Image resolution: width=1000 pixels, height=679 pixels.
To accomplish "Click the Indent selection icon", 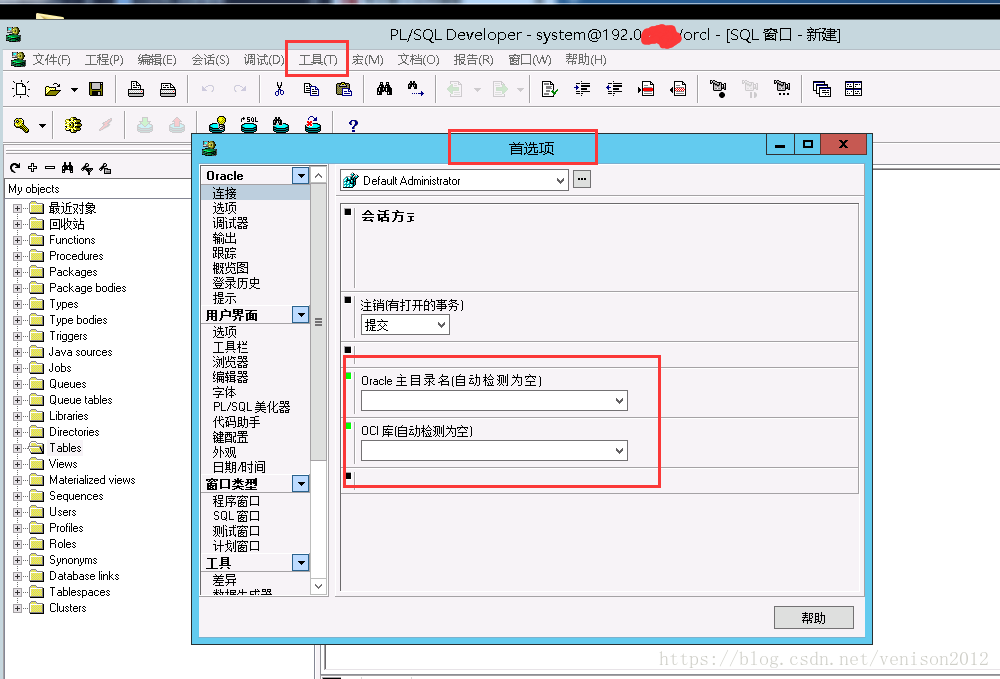I will (582, 89).
